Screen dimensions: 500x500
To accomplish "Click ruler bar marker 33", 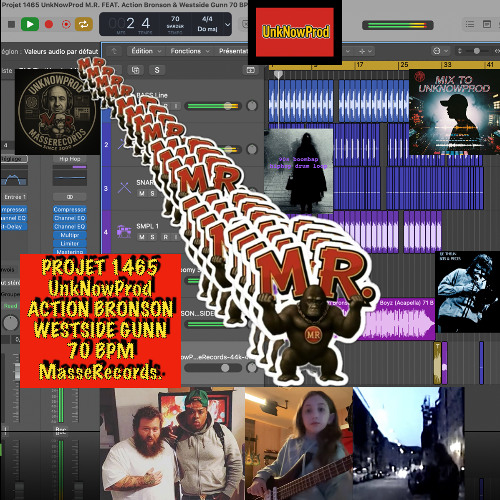I will [447, 65].
